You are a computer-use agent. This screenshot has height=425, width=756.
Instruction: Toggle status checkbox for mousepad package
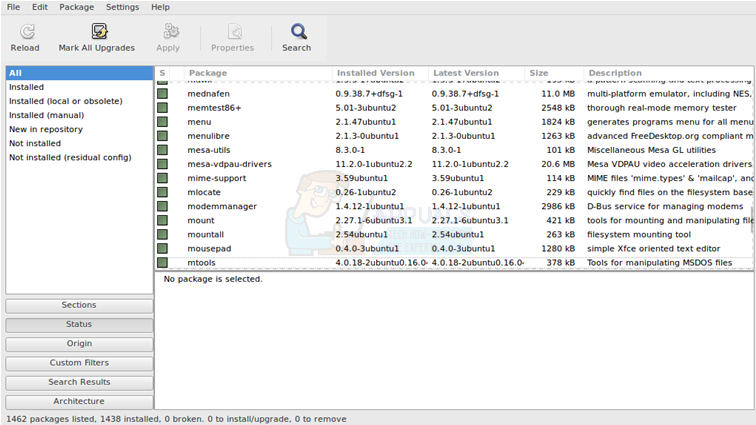pos(162,248)
